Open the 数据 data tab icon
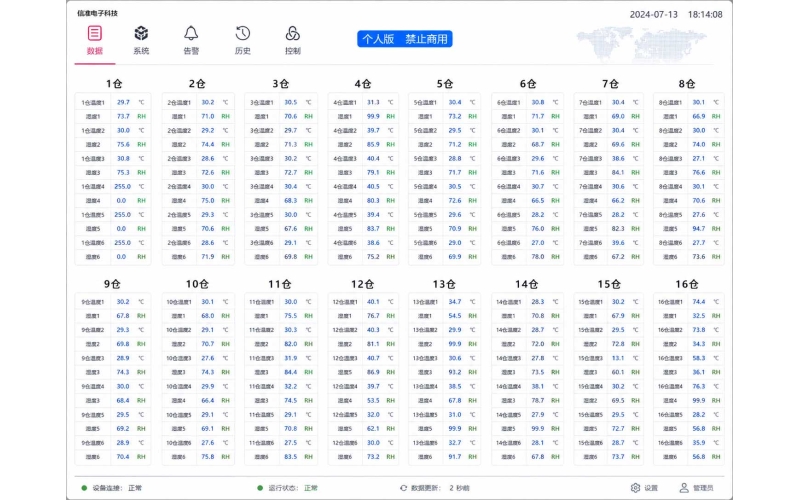This screenshot has height=500, width=800. click(x=95, y=34)
